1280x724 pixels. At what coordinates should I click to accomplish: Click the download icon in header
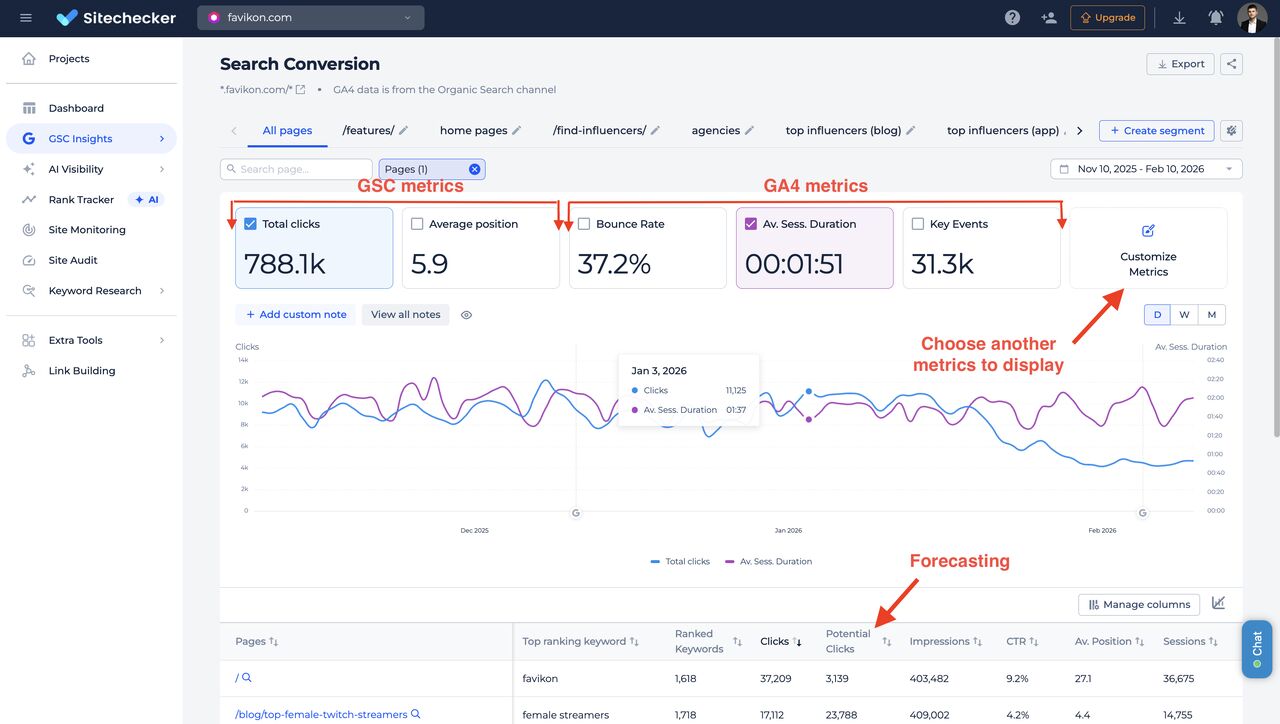point(1179,18)
